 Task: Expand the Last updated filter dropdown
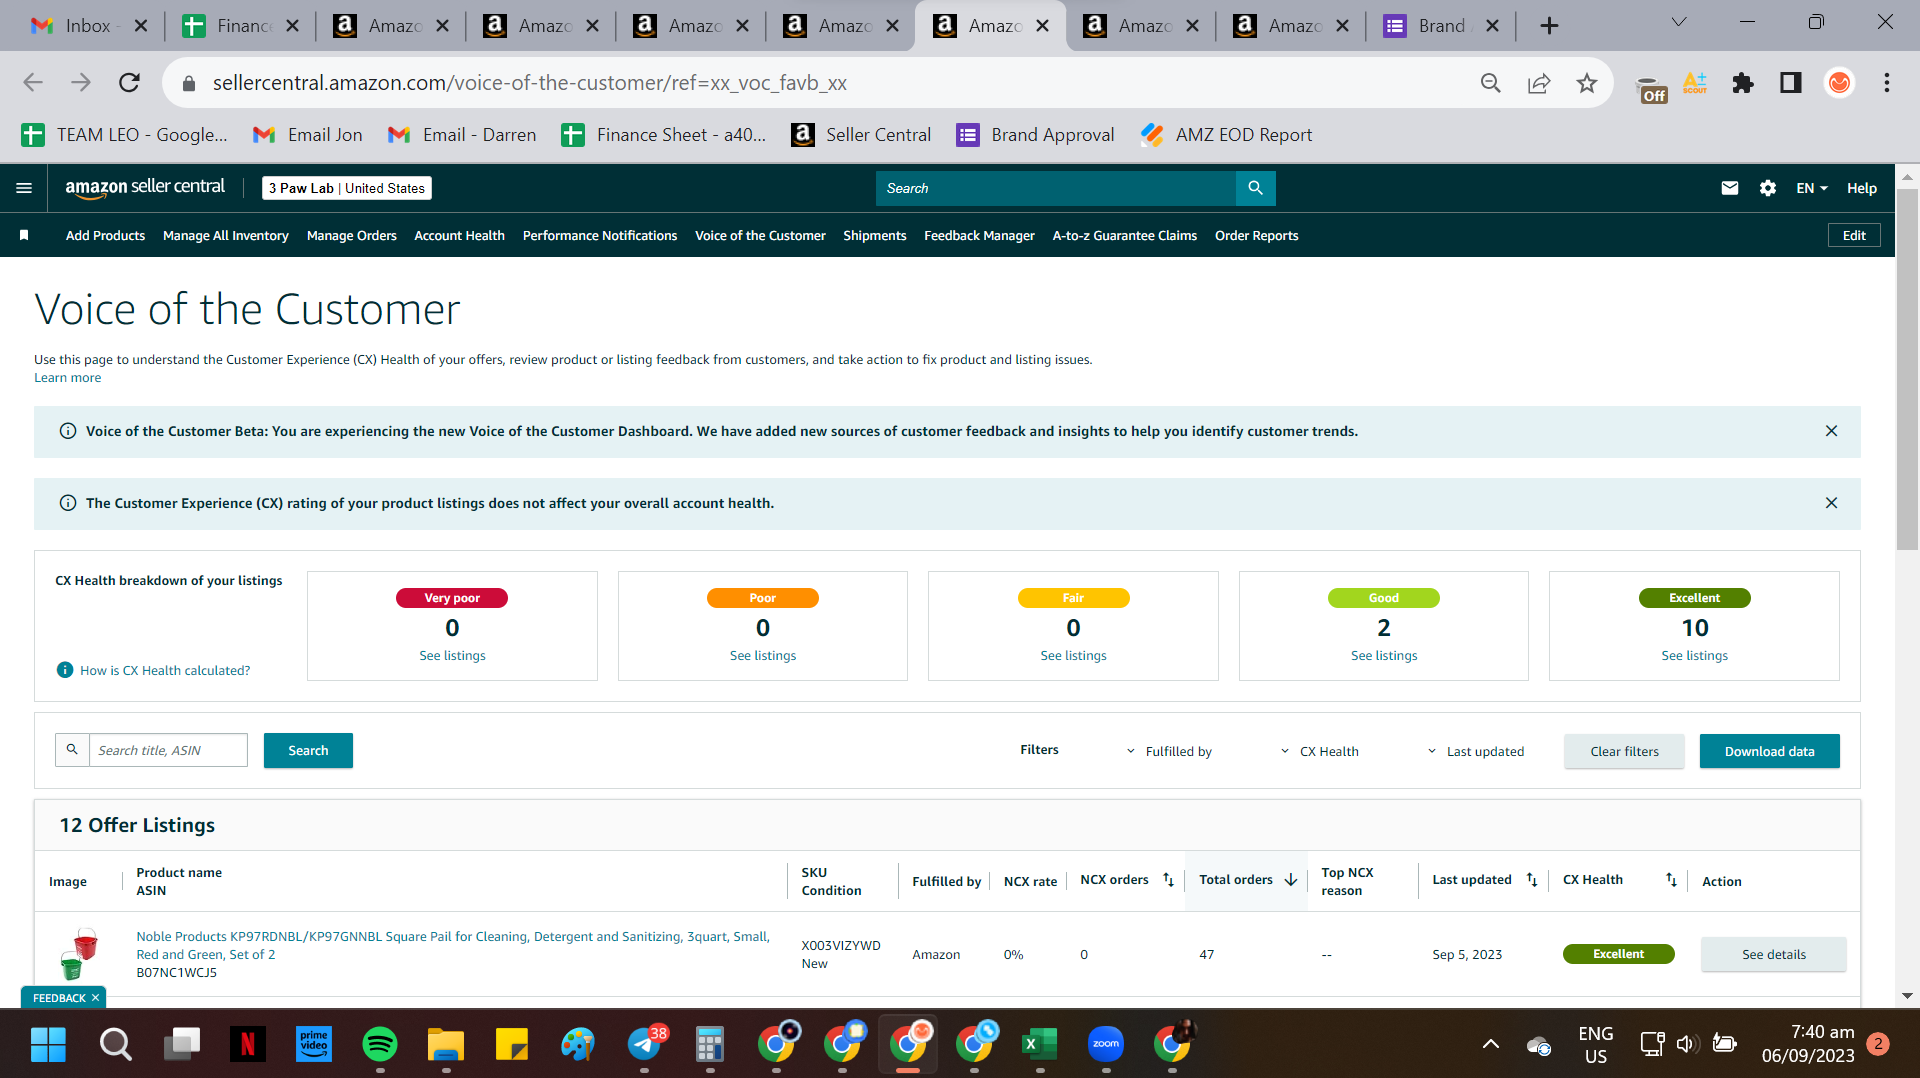1475,751
